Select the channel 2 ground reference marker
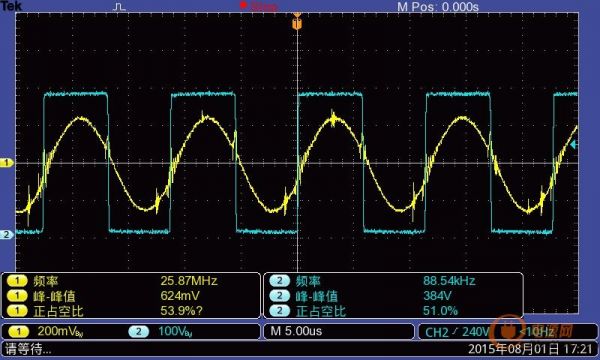This screenshot has width=600, height=360. (x=7, y=235)
